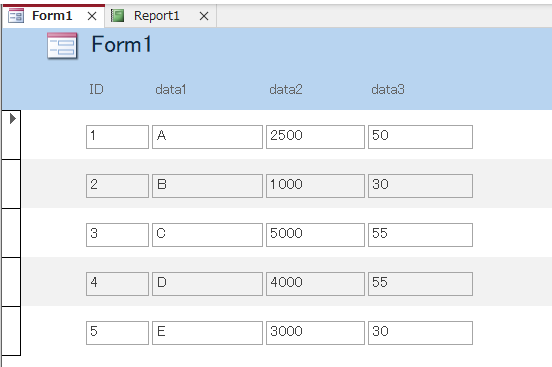Click the data3 field in row E
This screenshot has height=367, width=552.
[x=420, y=332]
